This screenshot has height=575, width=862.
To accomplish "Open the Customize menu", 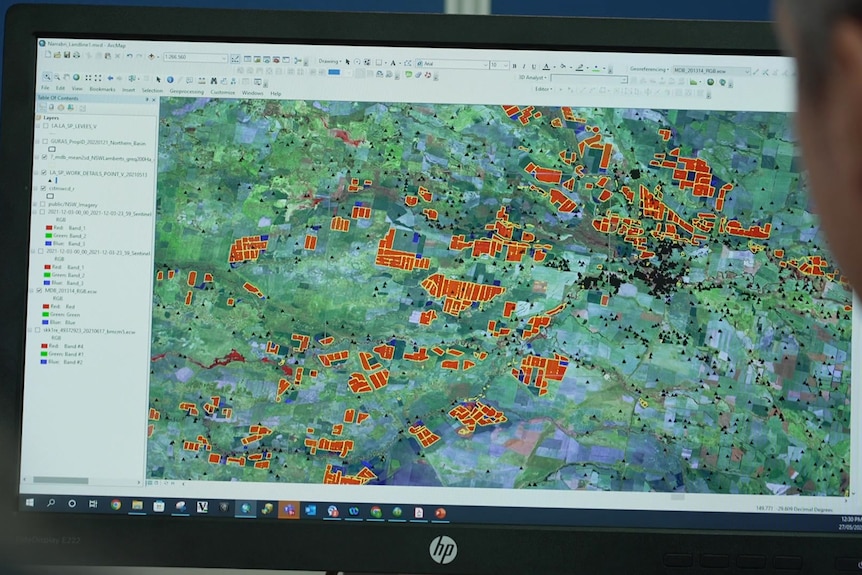I will tap(223, 92).
